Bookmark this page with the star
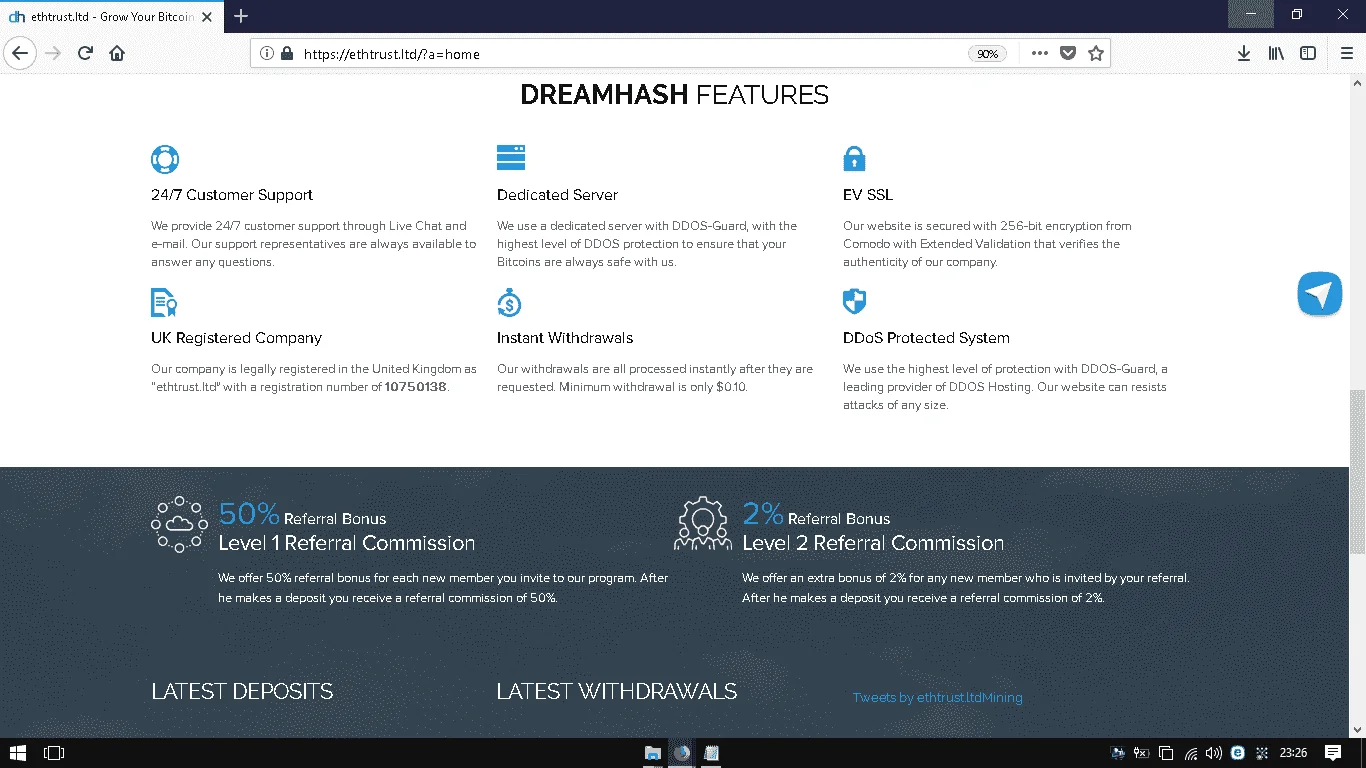The image size is (1366, 768). coord(1096,53)
